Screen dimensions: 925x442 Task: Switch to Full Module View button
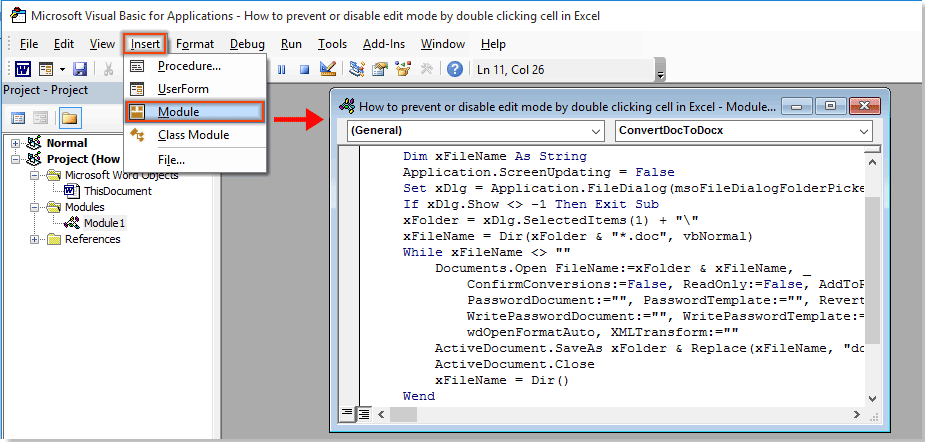365,412
